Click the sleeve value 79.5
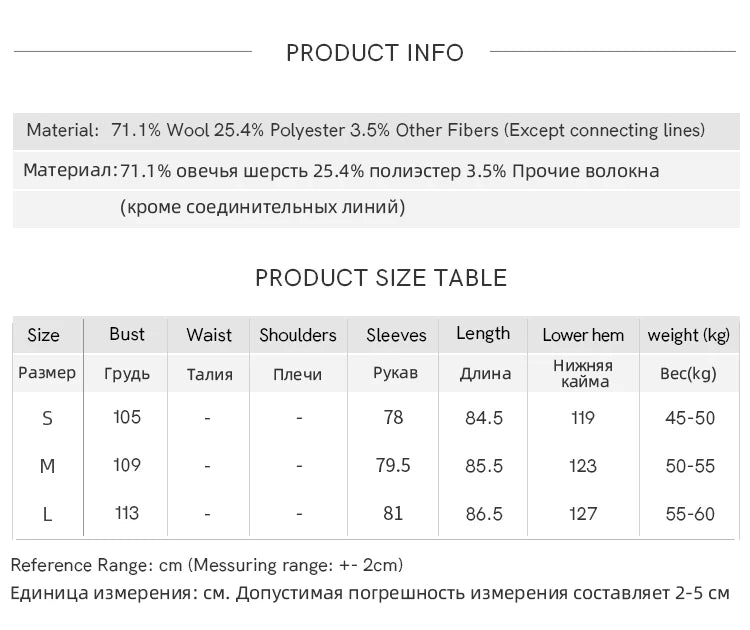750x630 pixels. (x=393, y=466)
